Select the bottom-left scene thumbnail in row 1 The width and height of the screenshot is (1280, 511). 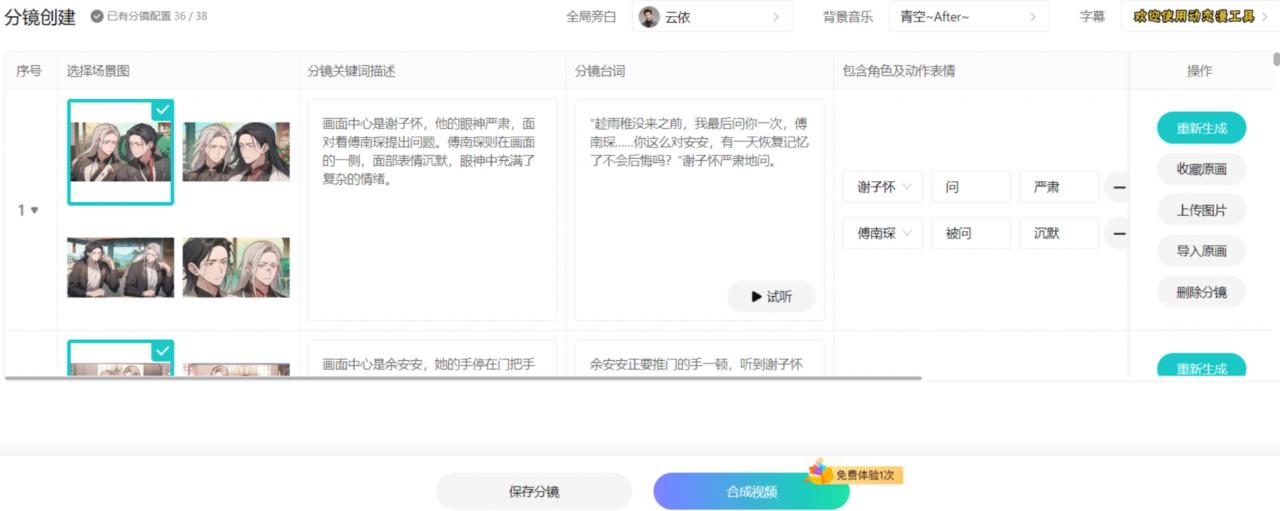(x=121, y=267)
